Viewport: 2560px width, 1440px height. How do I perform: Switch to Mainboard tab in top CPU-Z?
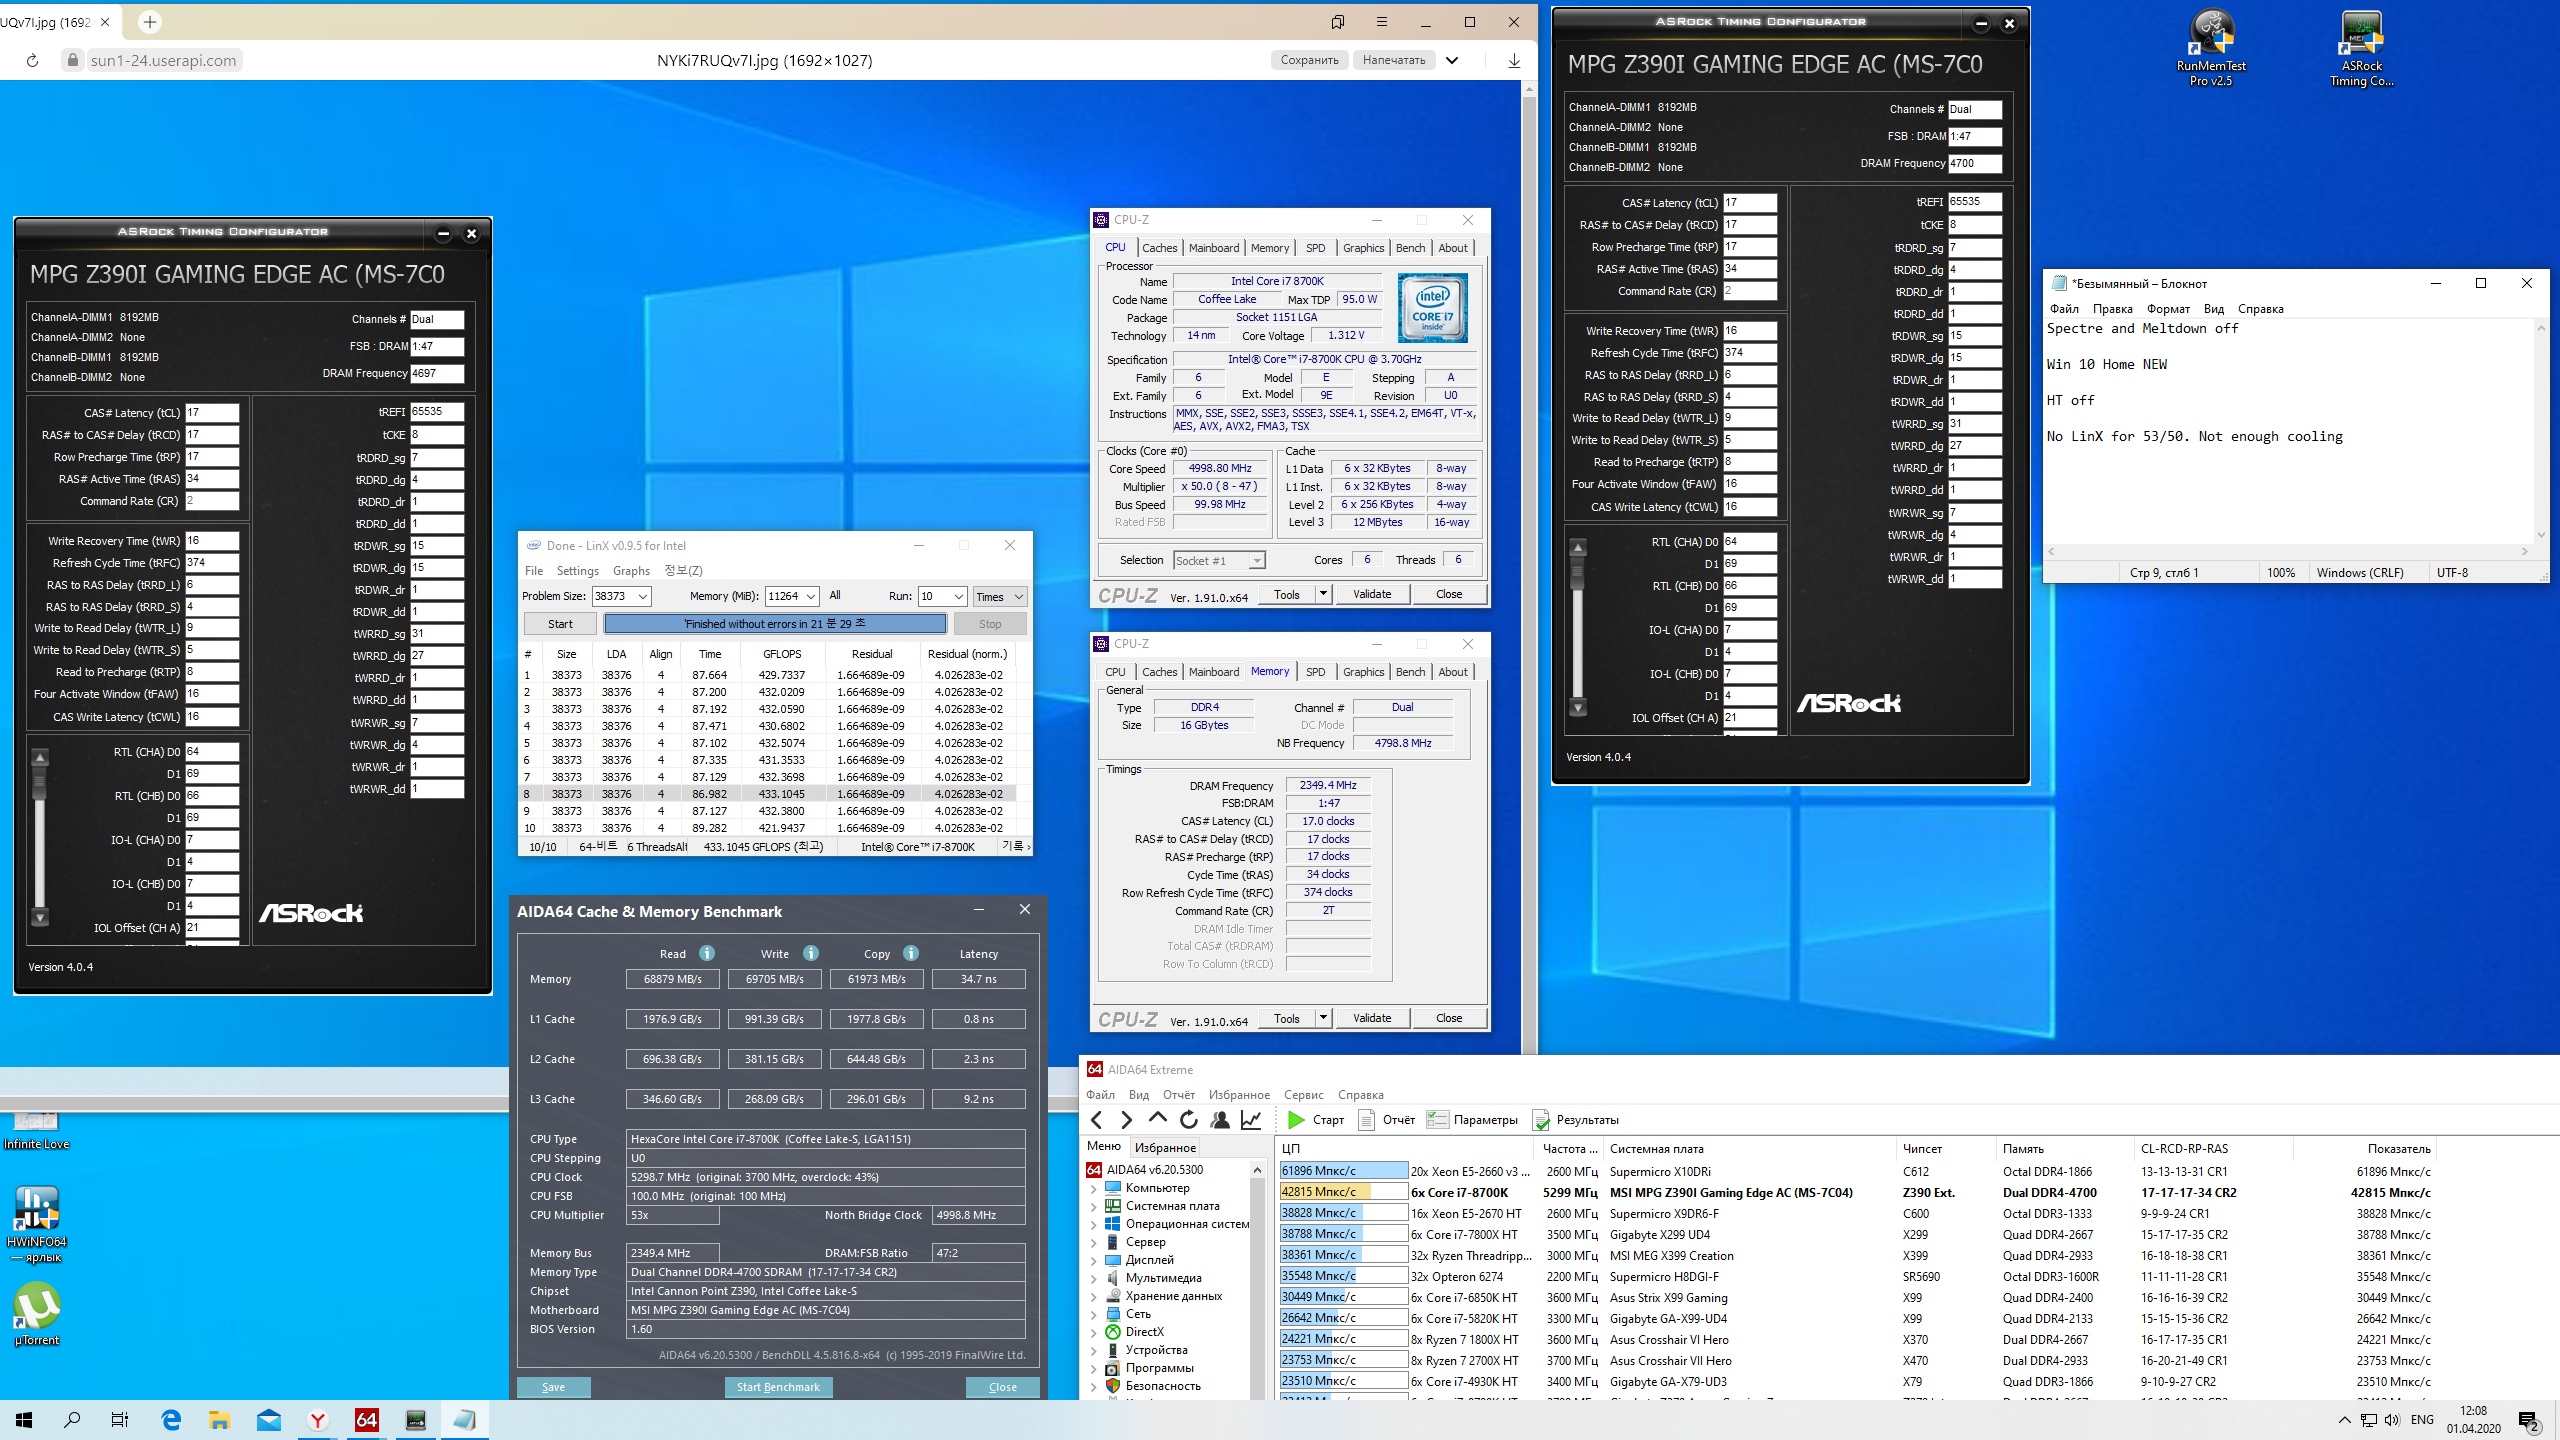[1213, 248]
